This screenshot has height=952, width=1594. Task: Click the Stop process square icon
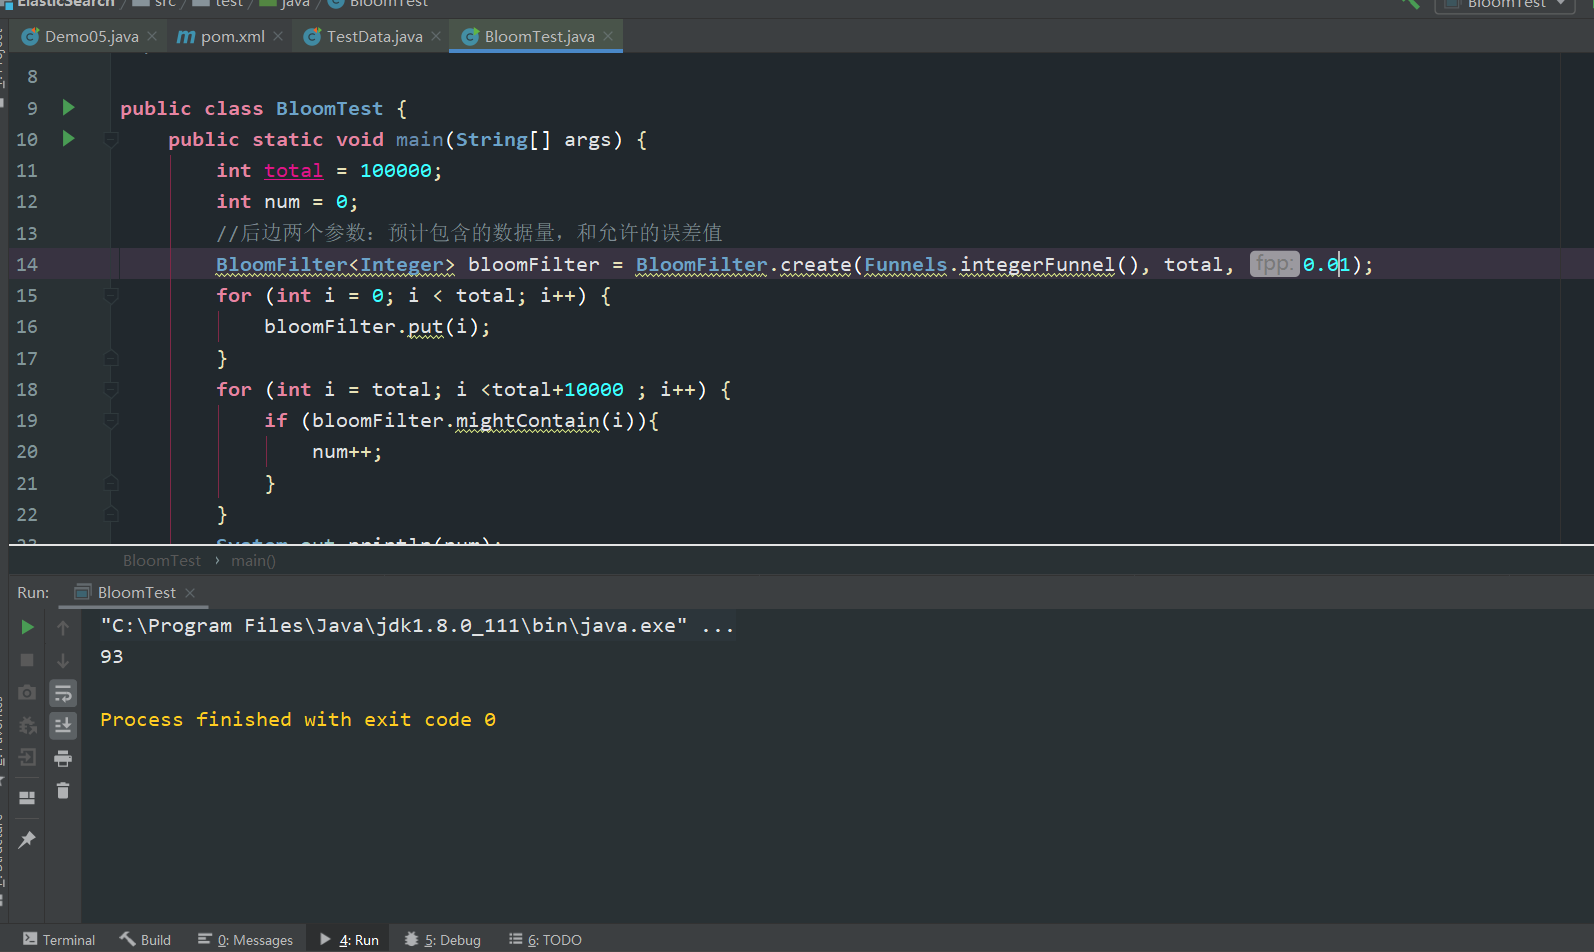pyautogui.click(x=27, y=660)
